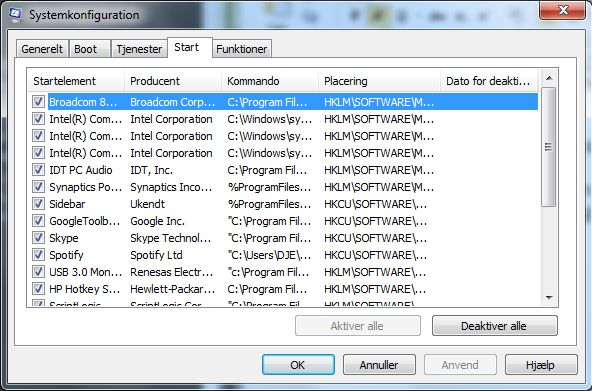Click the vertical scrollbar thumb
This screenshot has width=592, height=391.
[x=549, y=147]
